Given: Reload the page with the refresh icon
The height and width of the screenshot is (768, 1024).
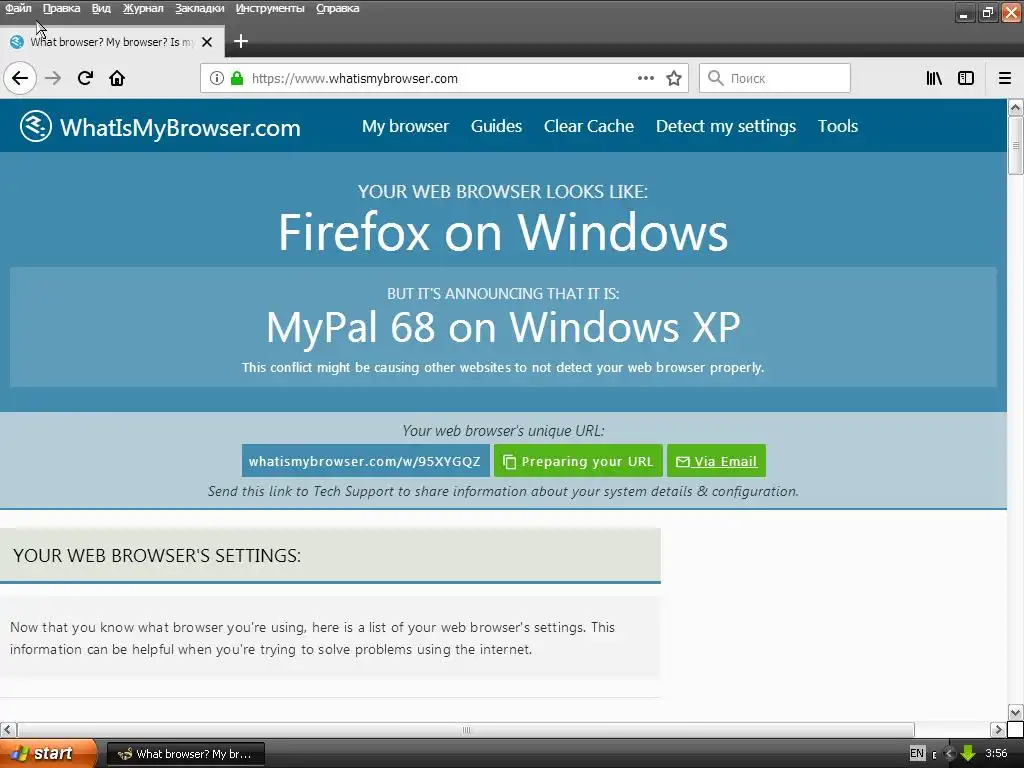Looking at the screenshot, I should click(x=85, y=78).
